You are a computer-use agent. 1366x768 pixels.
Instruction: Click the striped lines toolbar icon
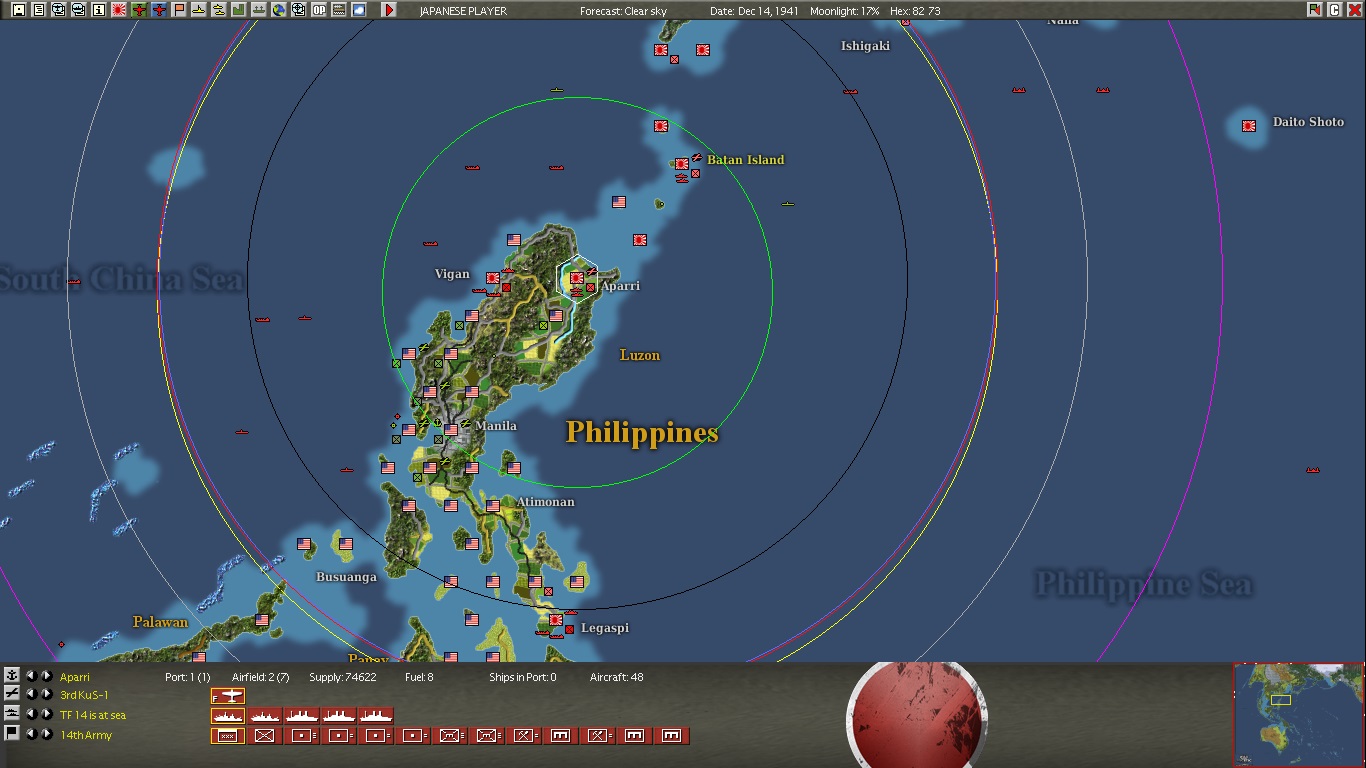pos(338,10)
